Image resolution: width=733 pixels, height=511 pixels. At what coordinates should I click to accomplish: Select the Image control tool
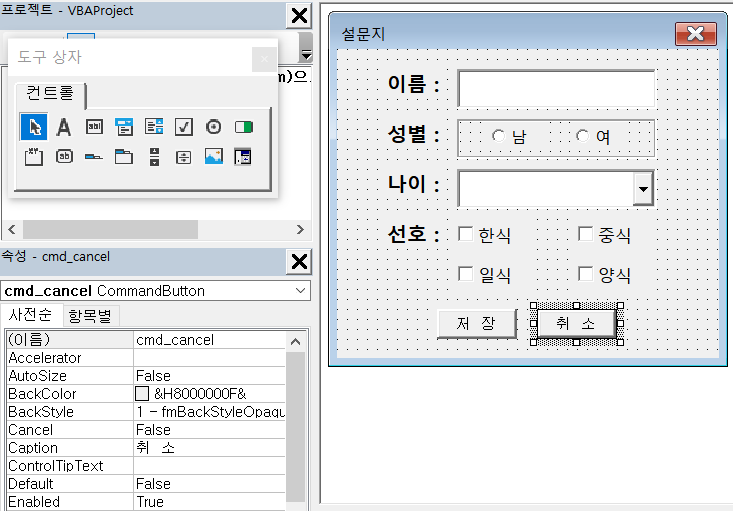(x=214, y=157)
